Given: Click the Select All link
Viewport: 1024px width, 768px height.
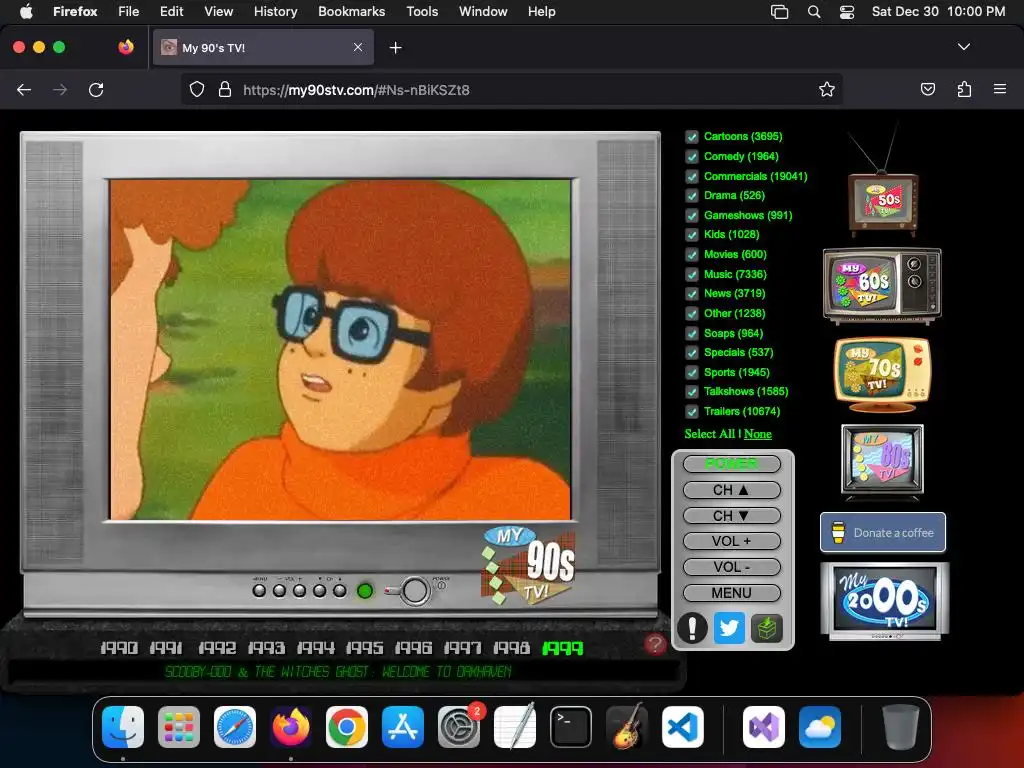Looking at the screenshot, I should [x=709, y=434].
